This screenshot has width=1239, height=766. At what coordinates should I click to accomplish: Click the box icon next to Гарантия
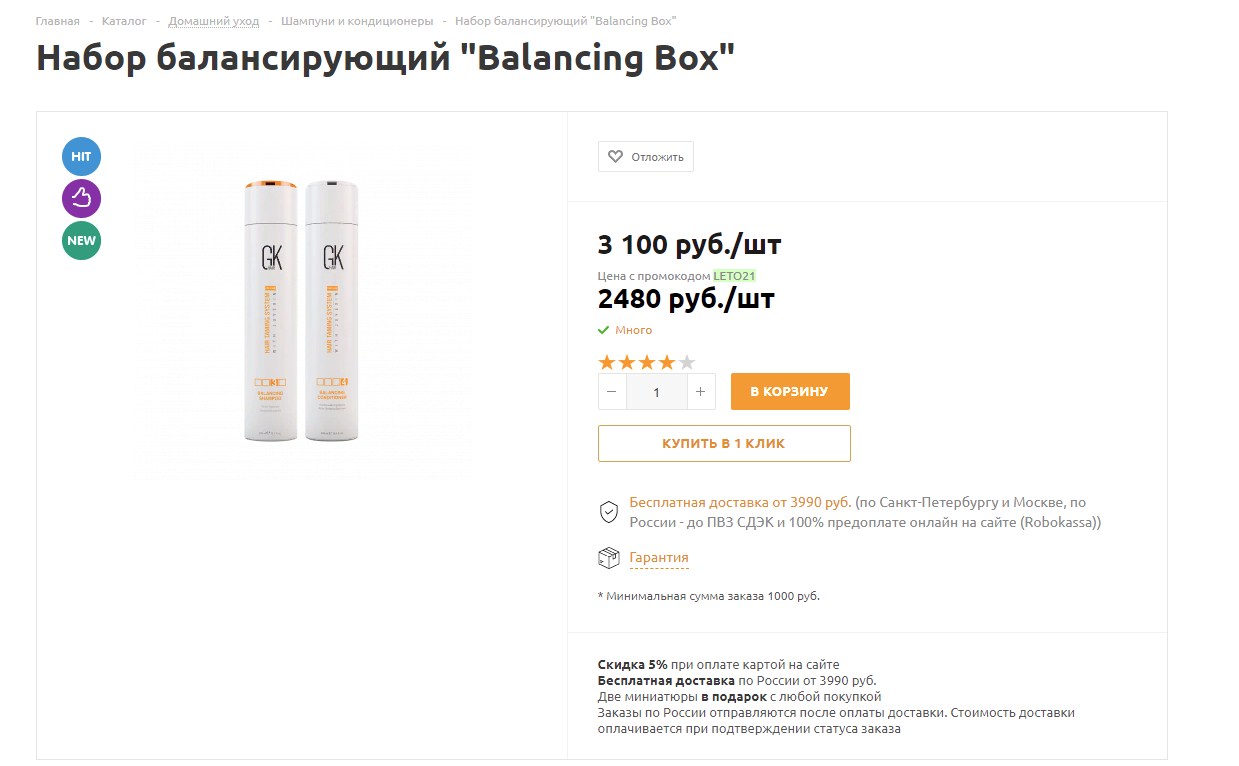[608, 558]
